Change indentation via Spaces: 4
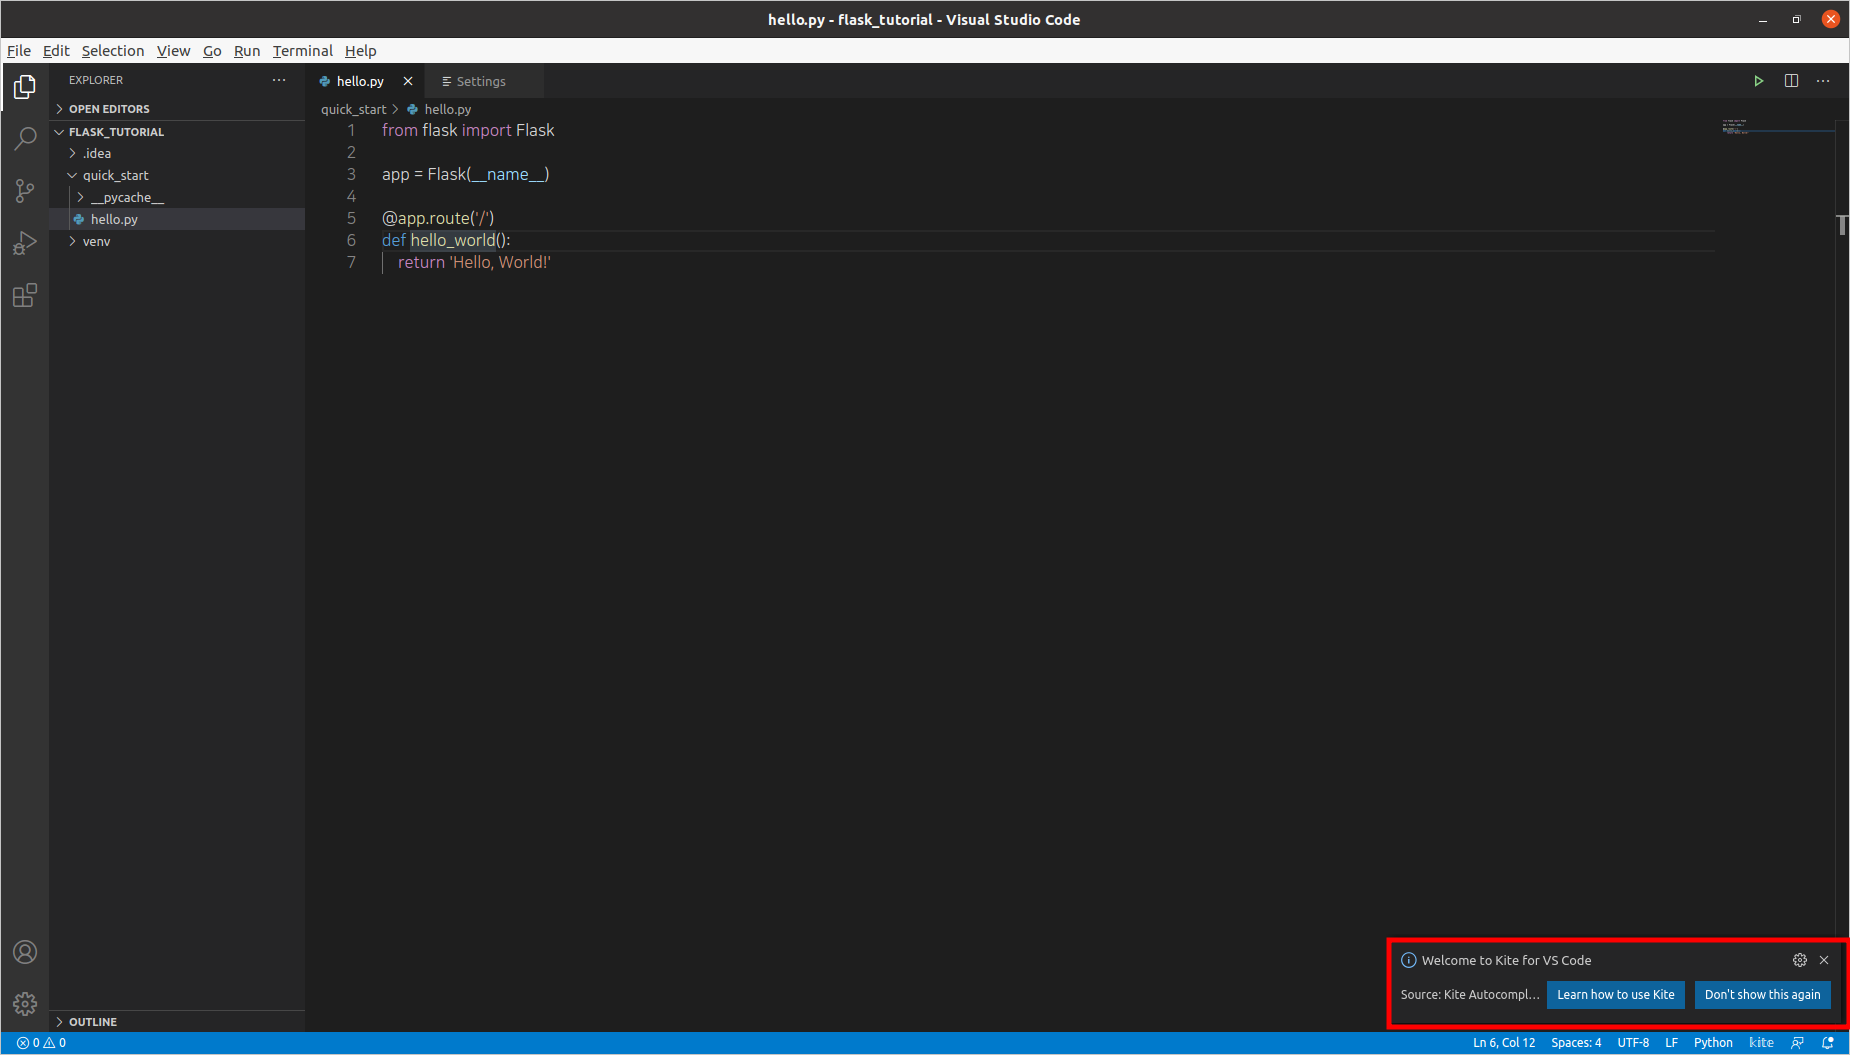1850x1055 pixels. pos(1576,1043)
